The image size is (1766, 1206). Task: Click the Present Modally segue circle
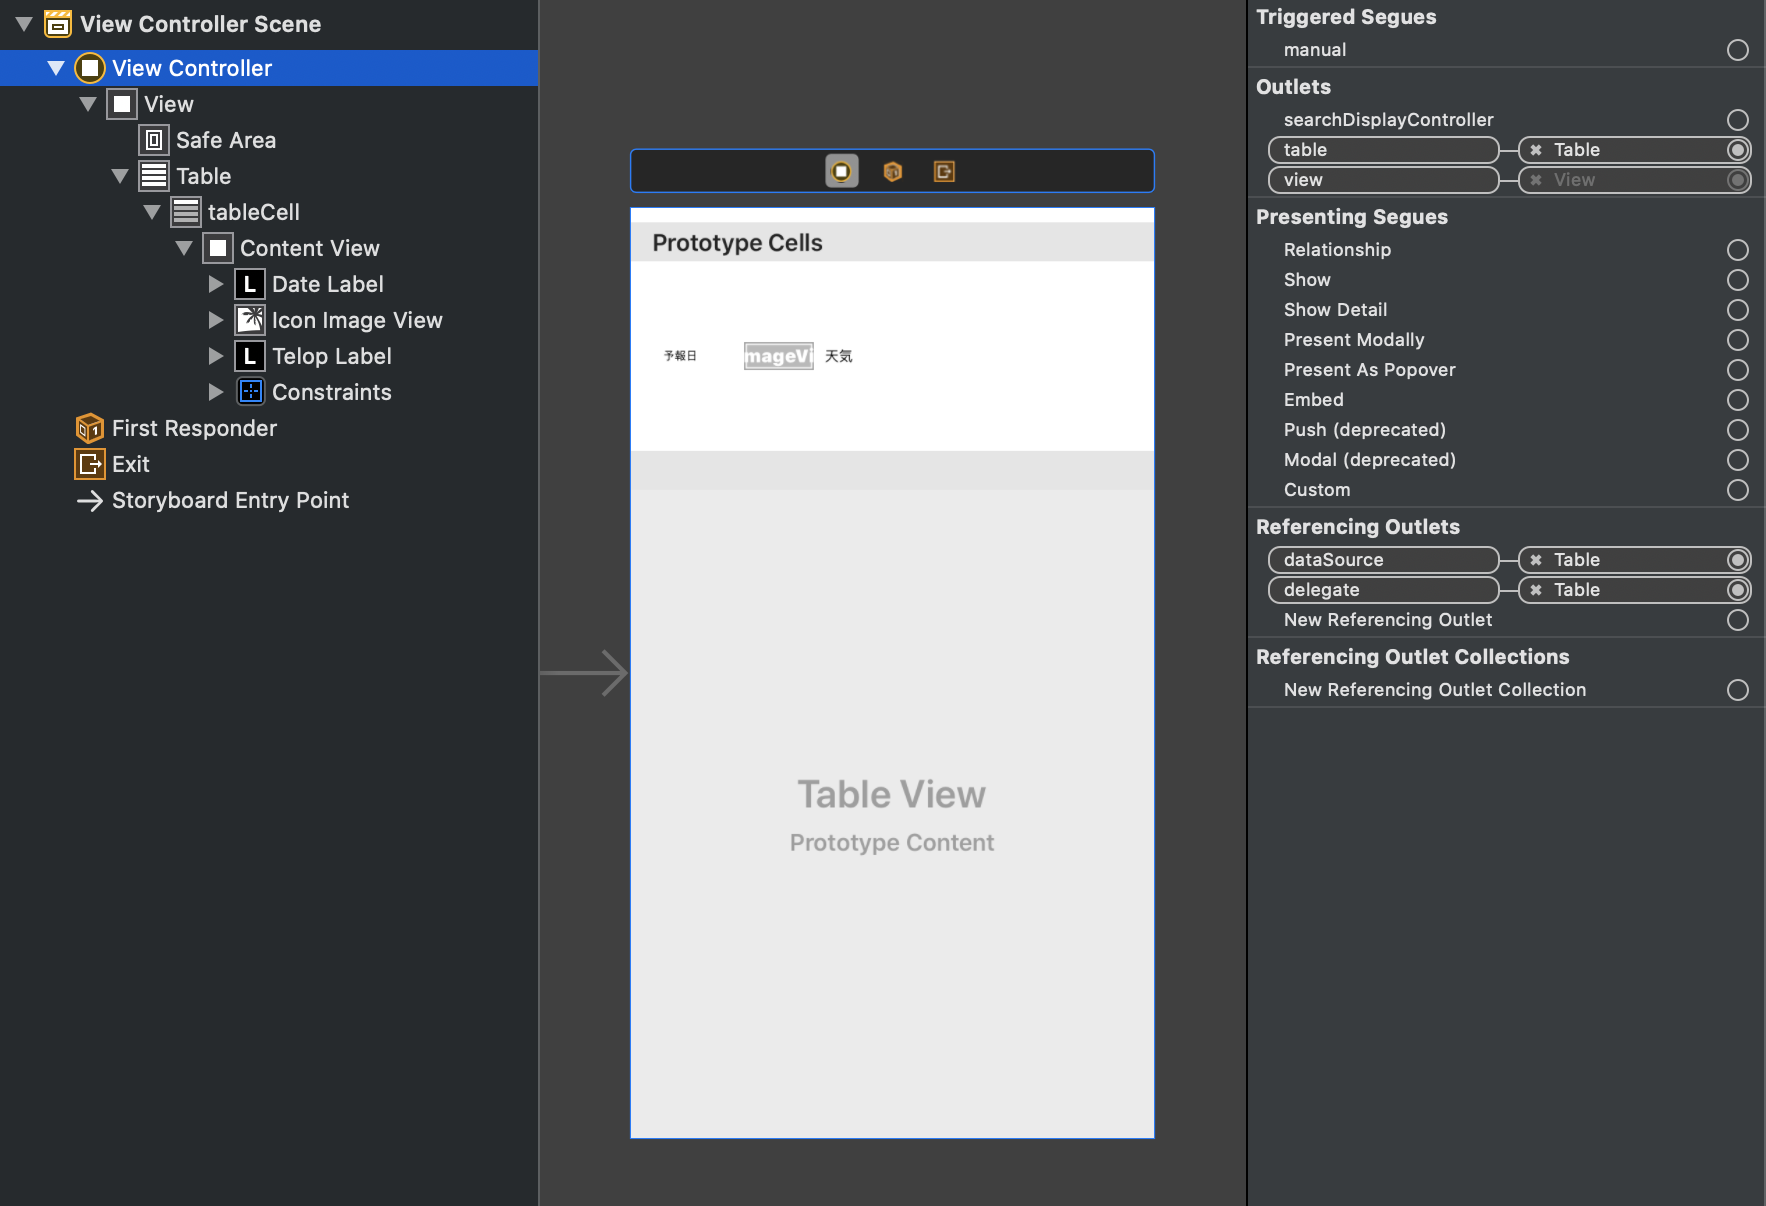coord(1738,340)
